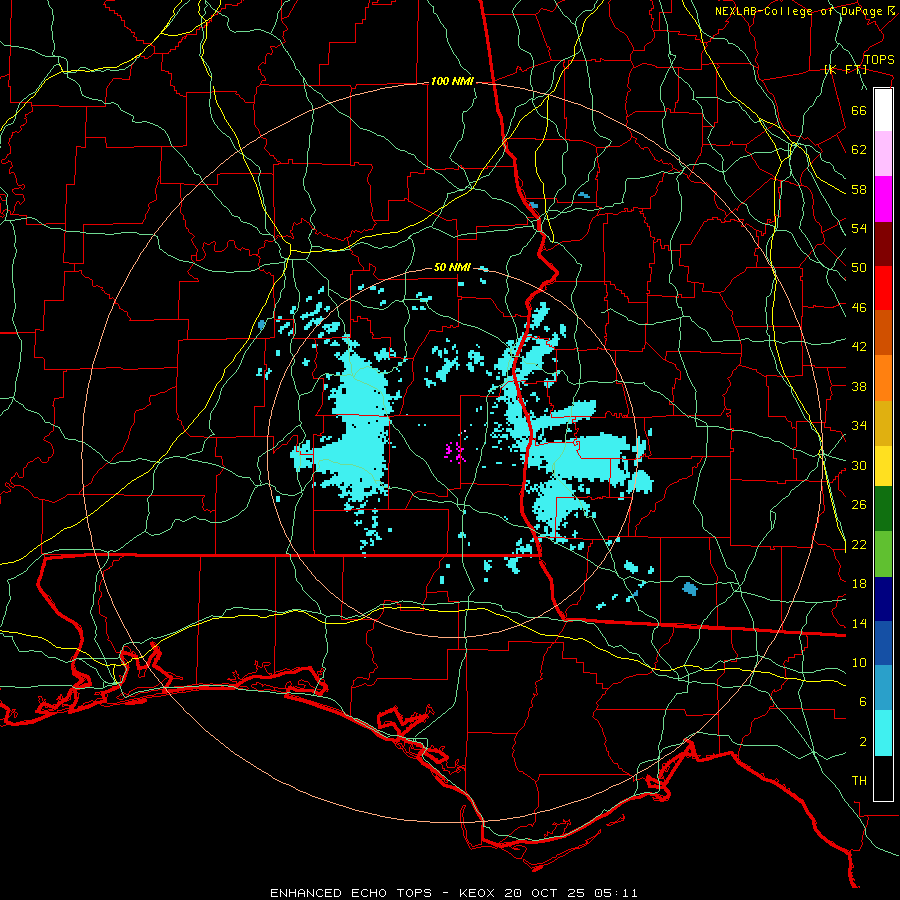Pick the navy blue legend swatch
The width and height of the screenshot is (900, 900).
pos(883,599)
